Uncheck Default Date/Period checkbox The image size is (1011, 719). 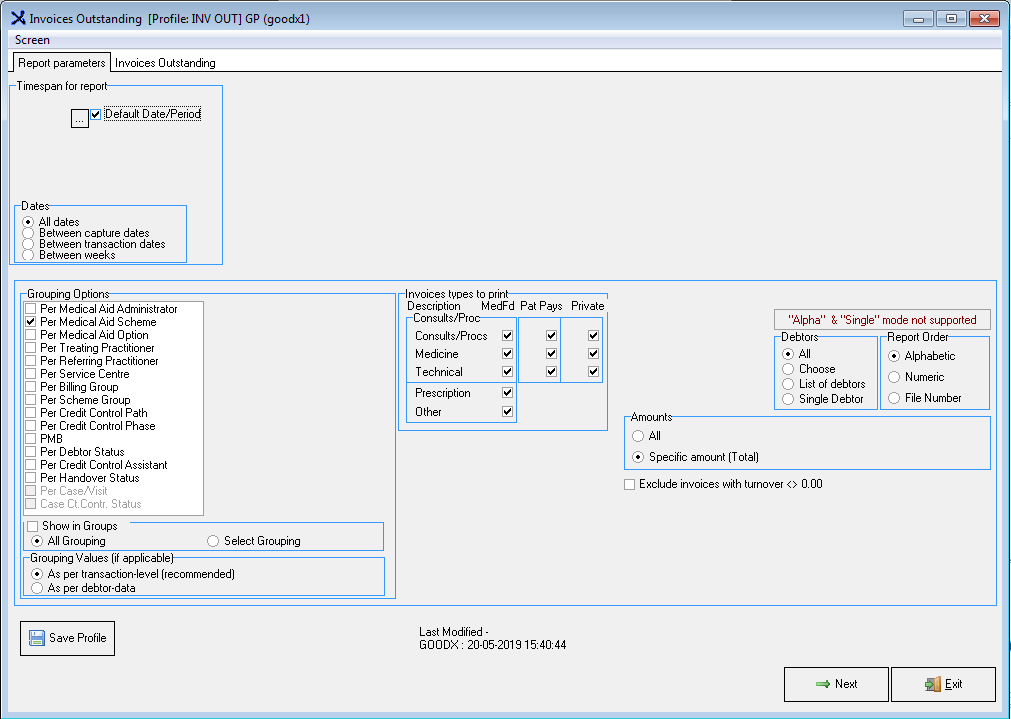click(96, 114)
